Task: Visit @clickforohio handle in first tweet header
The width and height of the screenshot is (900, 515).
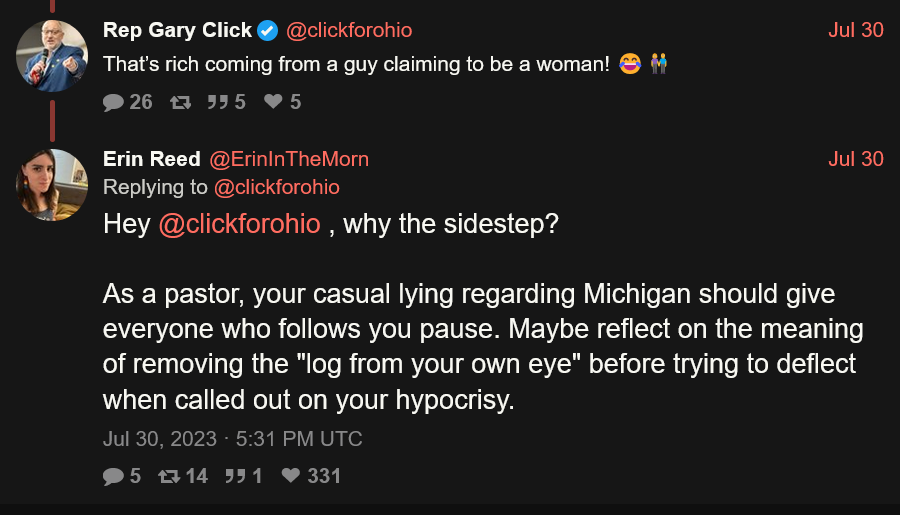Action: point(349,31)
